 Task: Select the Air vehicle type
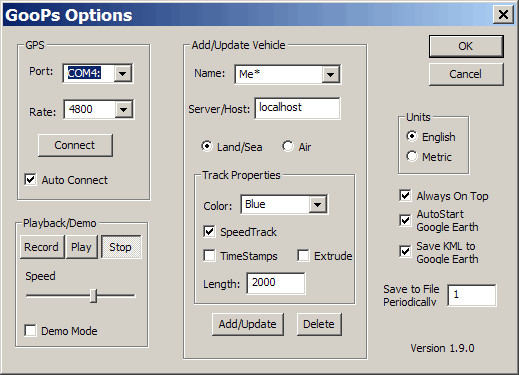point(288,146)
